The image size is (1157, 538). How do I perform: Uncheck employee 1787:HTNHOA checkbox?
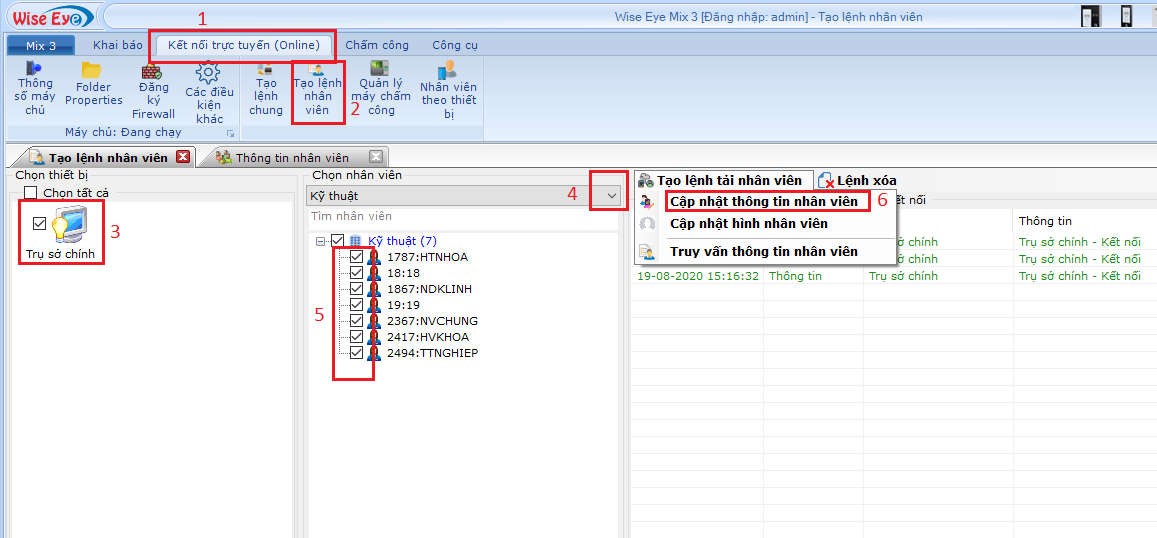(x=356, y=257)
